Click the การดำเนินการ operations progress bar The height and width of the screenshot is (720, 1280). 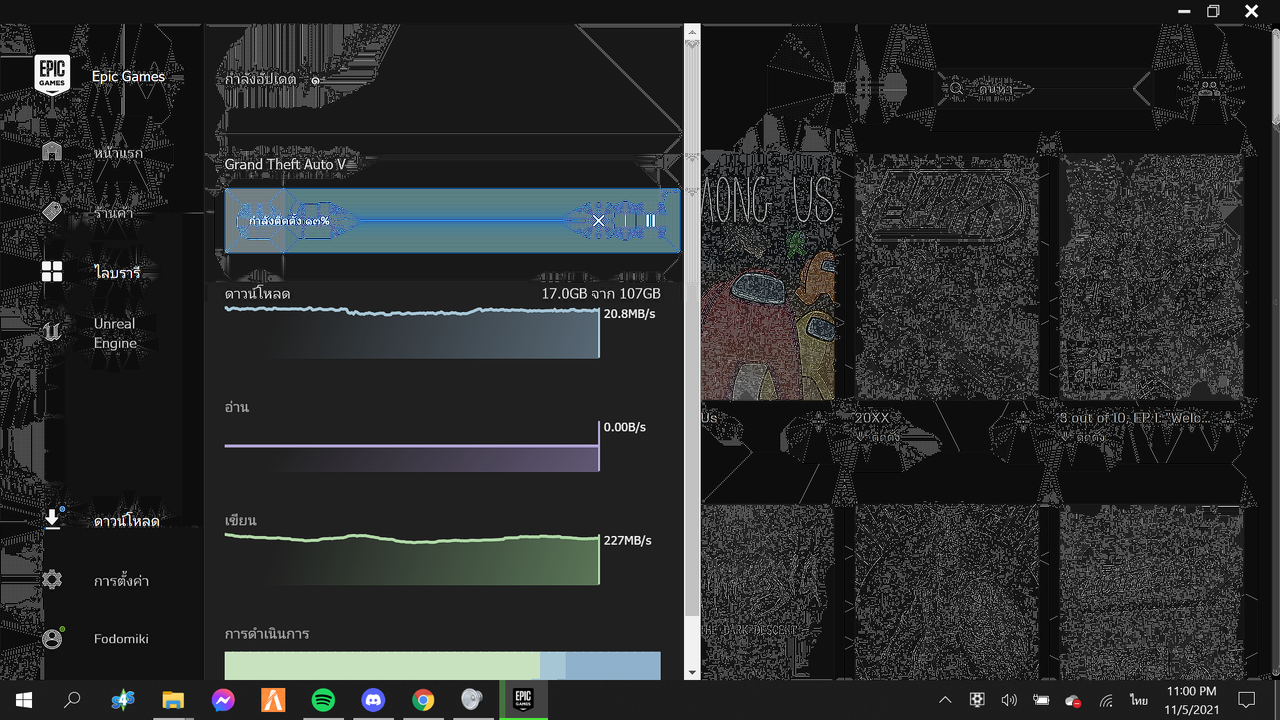point(442,666)
